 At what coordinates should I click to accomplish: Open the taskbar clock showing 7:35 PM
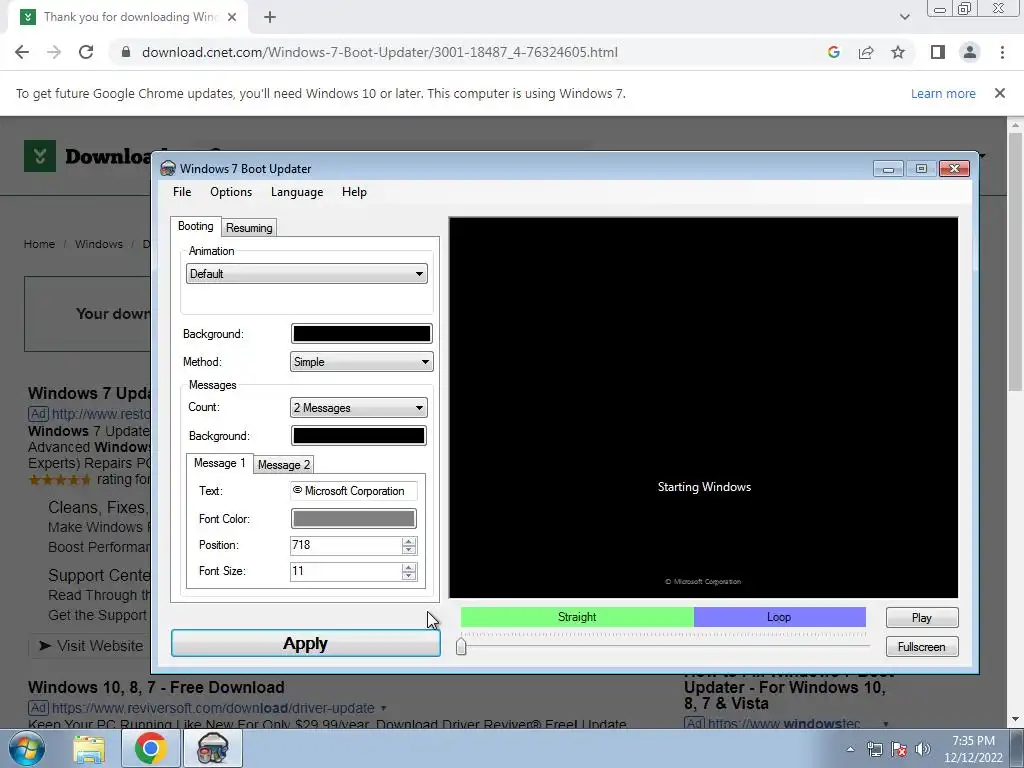[x=973, y=749]
